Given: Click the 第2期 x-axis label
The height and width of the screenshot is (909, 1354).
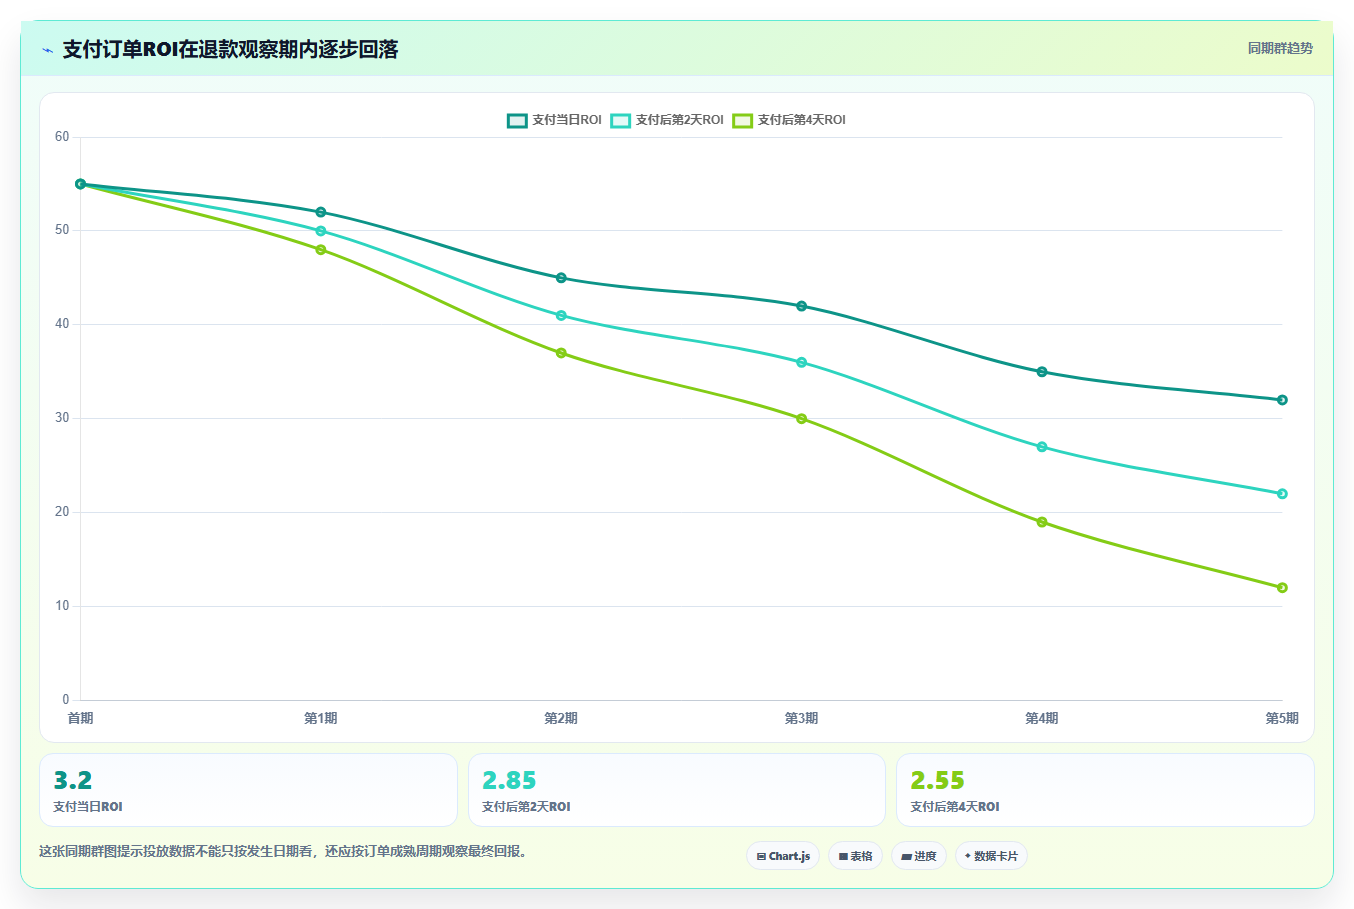Looking at the screenshot, I should click(x=561, y=718).
